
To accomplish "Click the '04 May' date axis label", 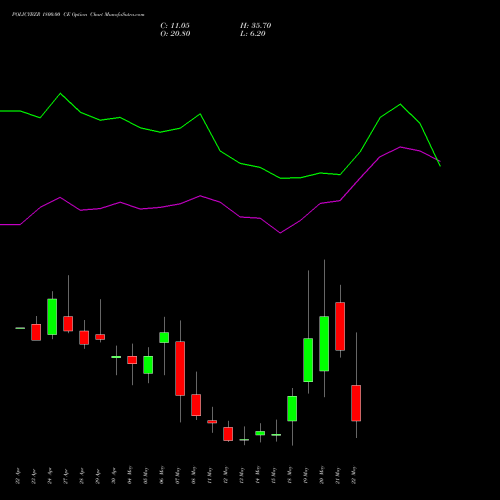I will coord(130,475).
